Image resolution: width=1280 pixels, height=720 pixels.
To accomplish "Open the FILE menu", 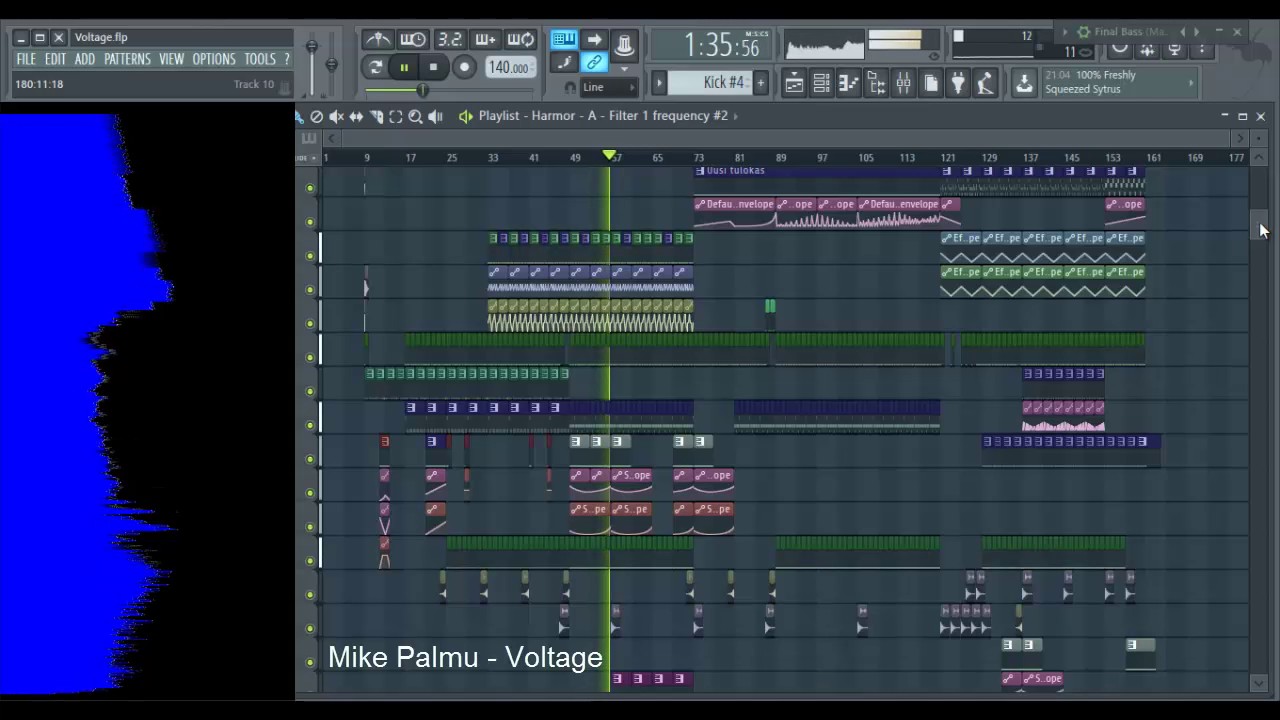I will (26, 59).
